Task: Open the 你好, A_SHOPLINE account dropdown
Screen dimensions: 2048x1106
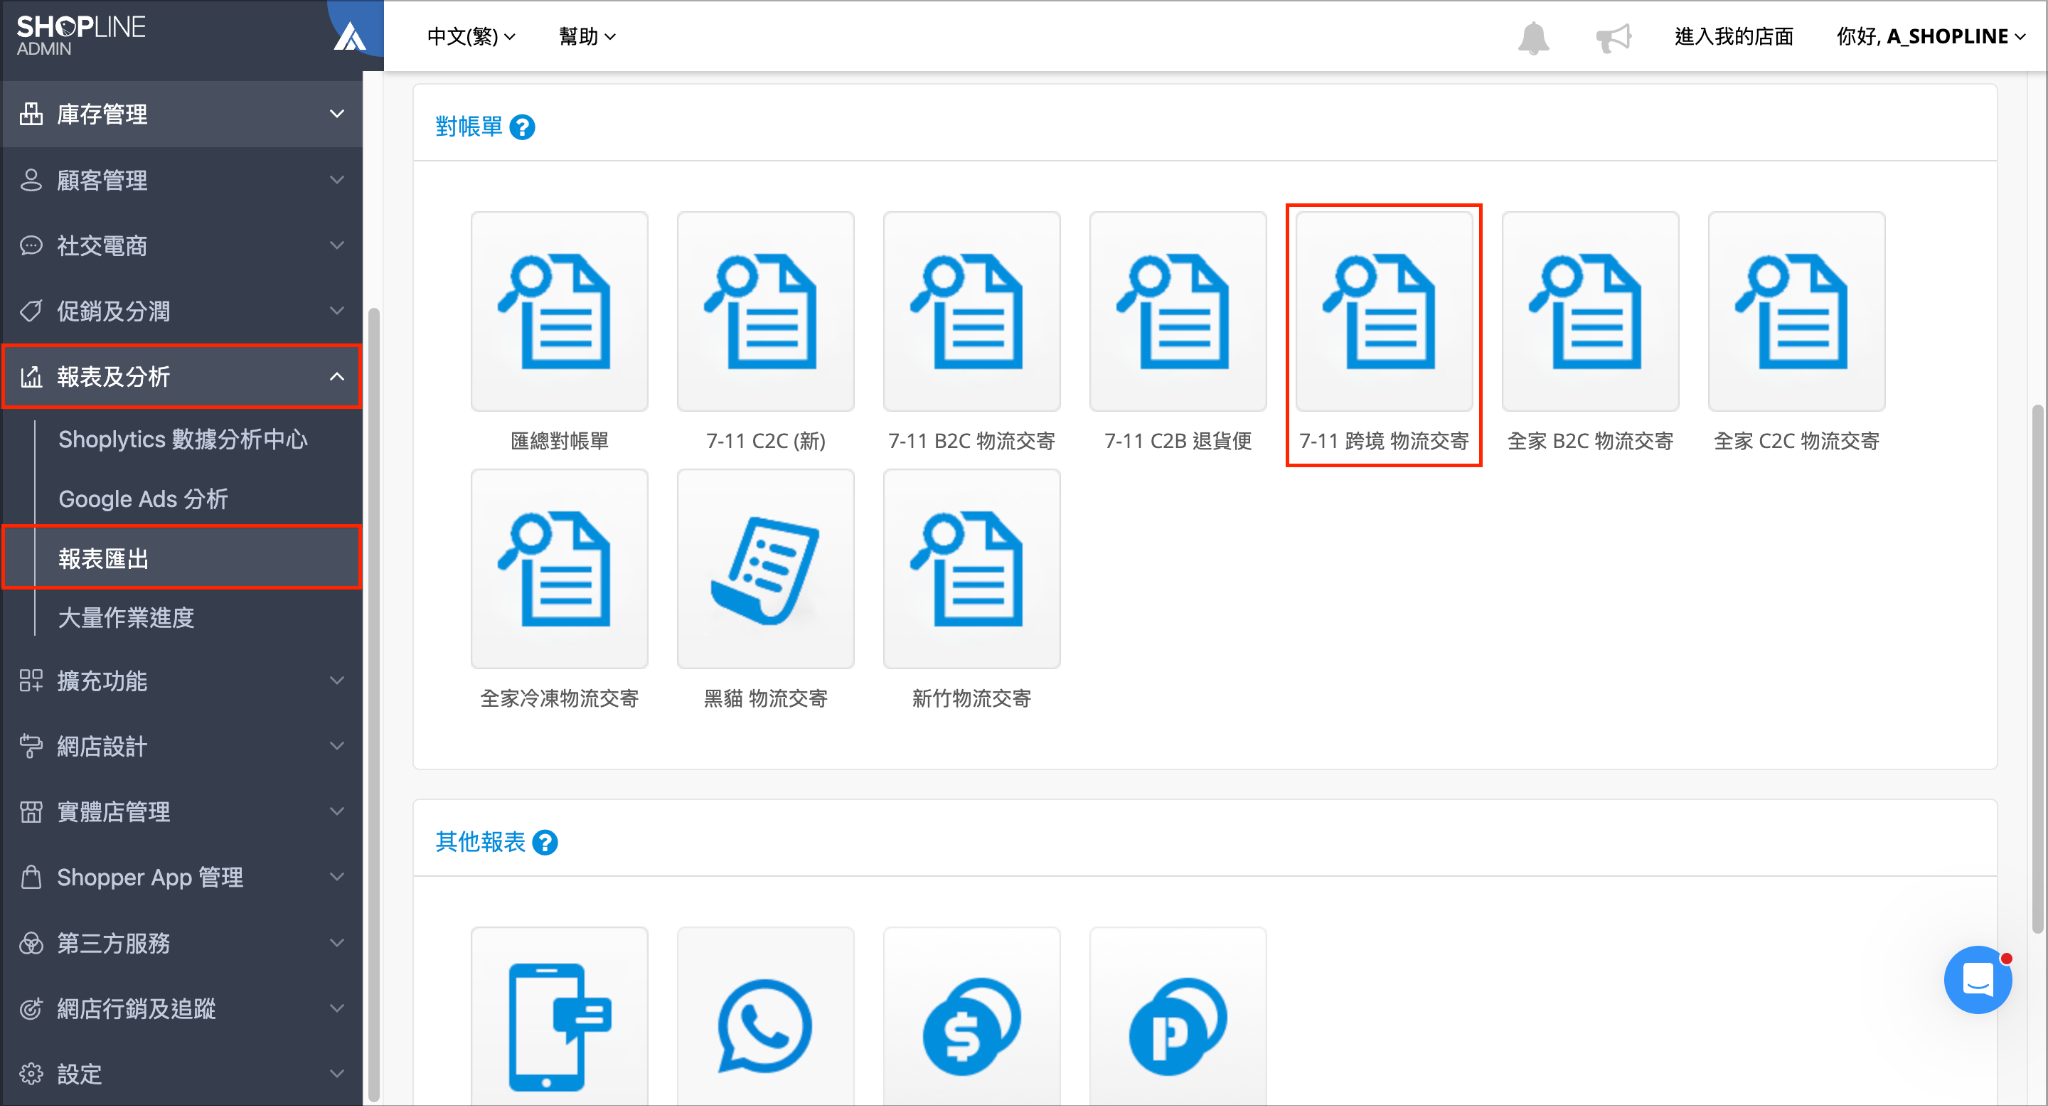Action: coord(1931,36)
